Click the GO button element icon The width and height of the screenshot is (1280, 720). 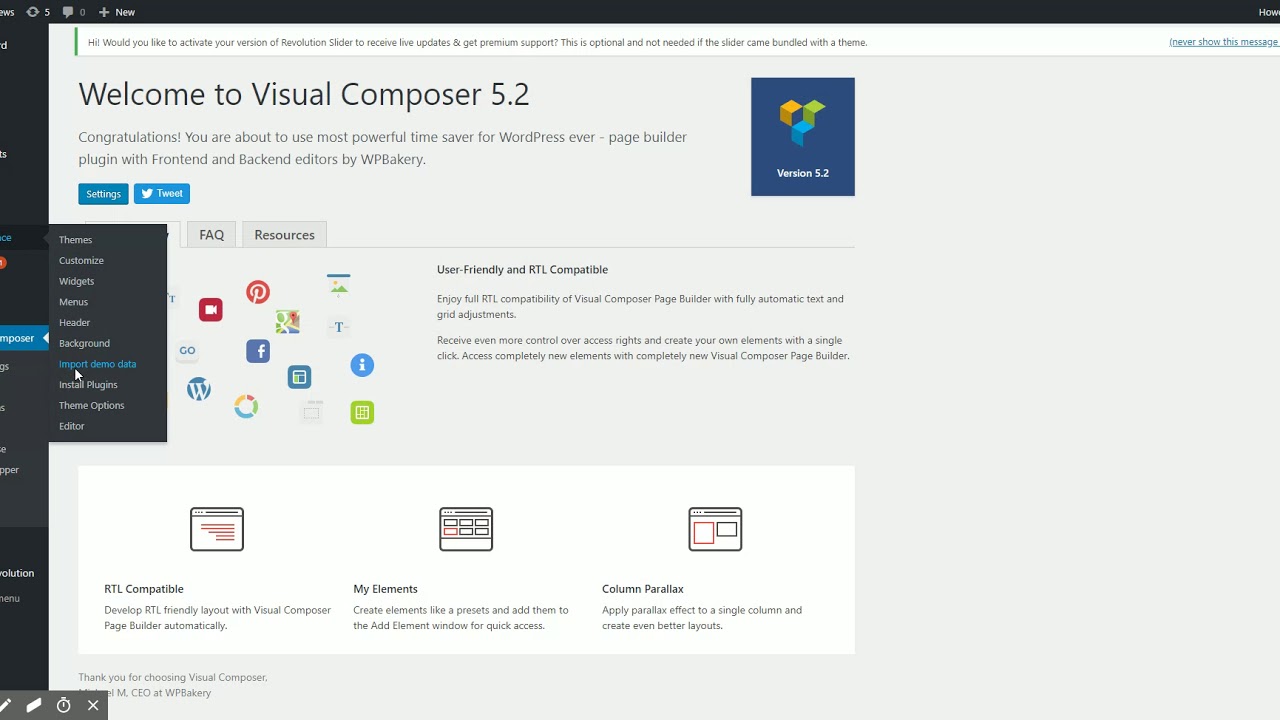click(x=187, y=350)
